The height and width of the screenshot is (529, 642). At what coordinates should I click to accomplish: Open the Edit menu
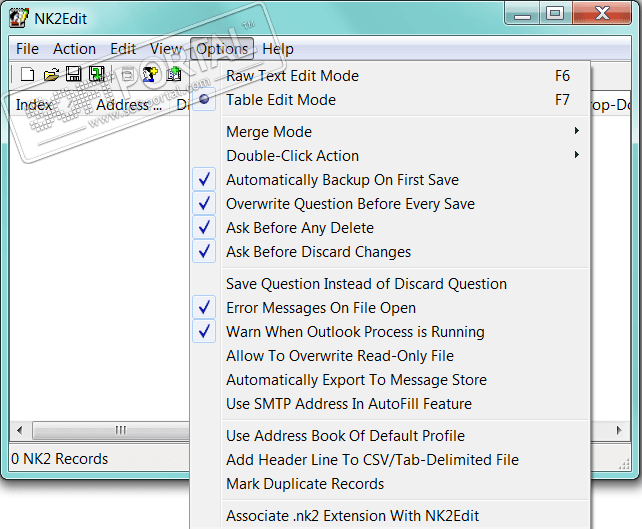pyautogui.click(x=123, y=49)
